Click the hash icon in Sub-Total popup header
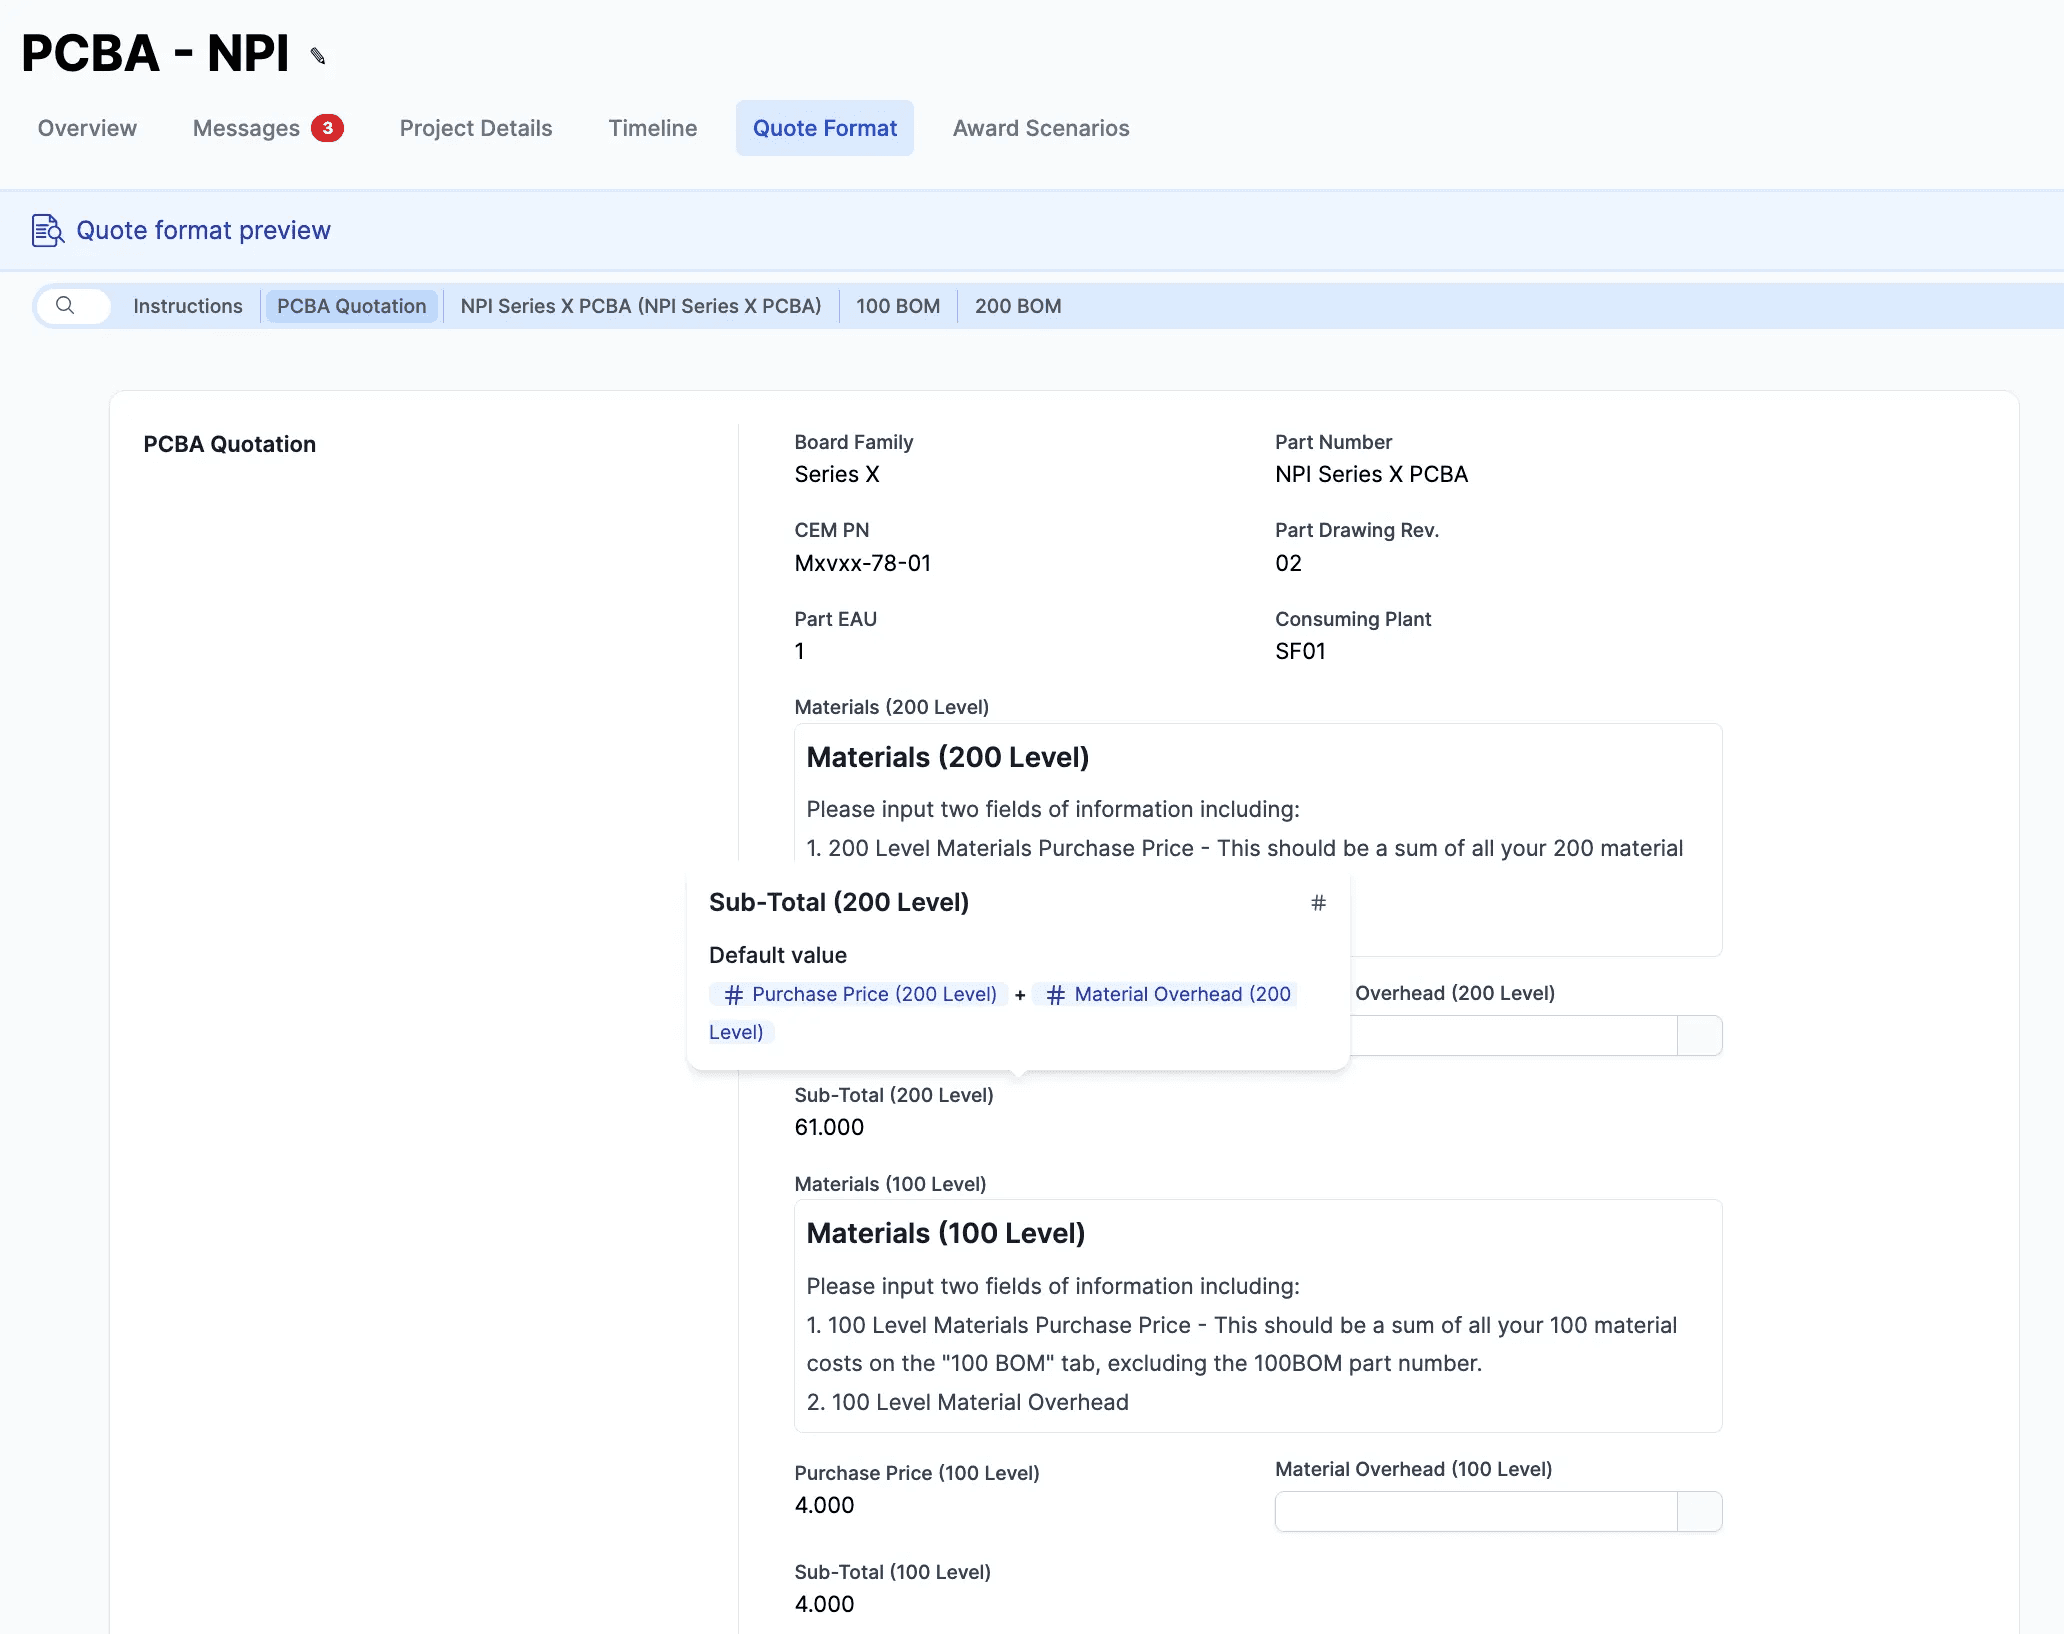 point(1318,903)
